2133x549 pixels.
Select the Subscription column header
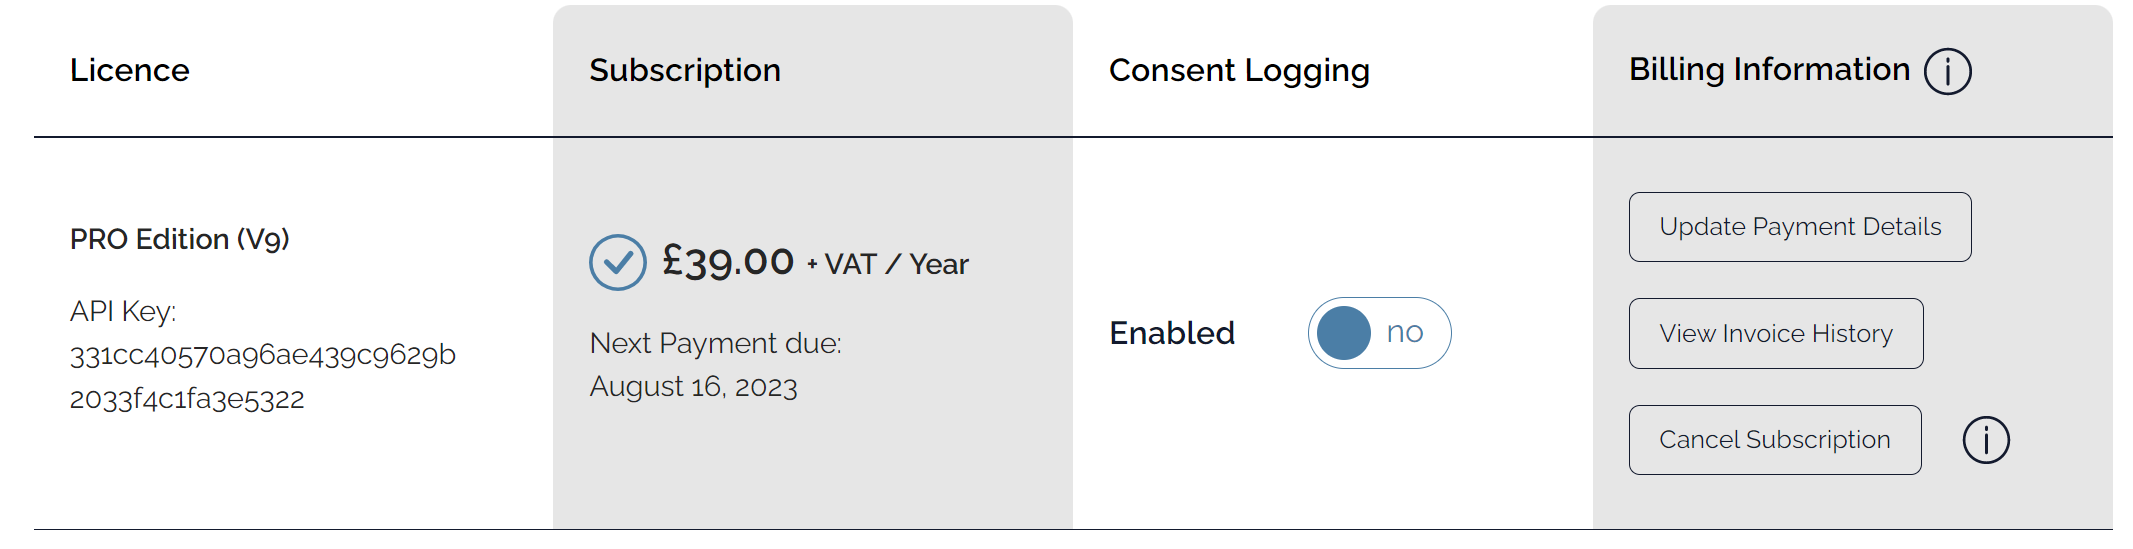point(684,71)
